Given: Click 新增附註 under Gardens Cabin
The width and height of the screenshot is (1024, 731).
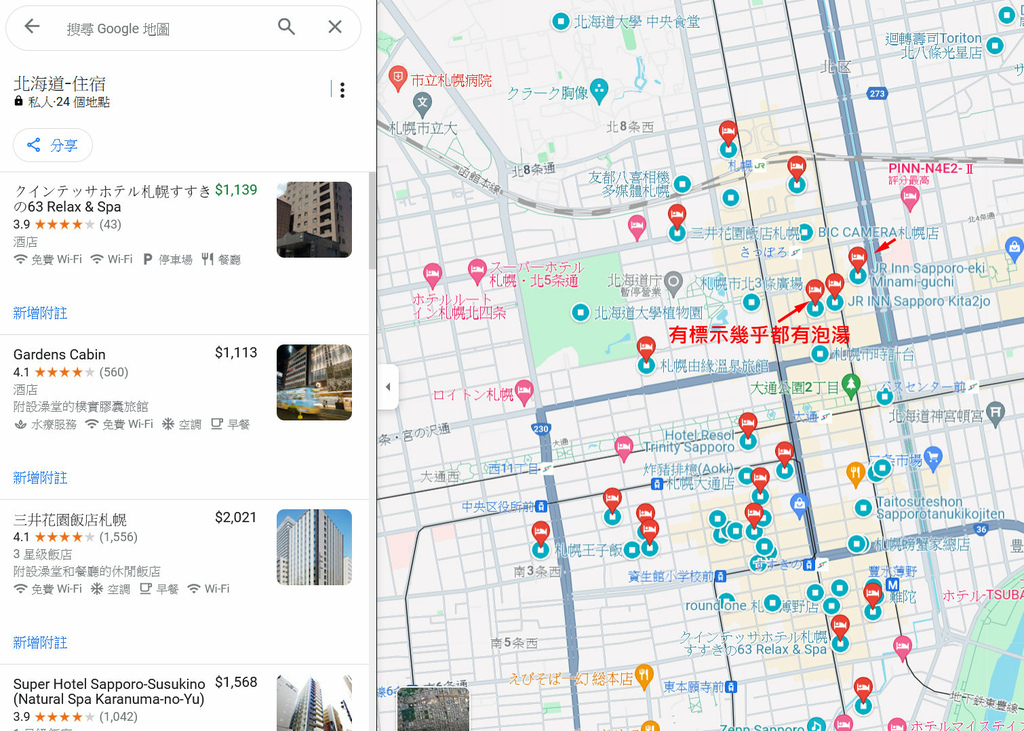Looking at the screenshot, I should (x=40, y=478).
